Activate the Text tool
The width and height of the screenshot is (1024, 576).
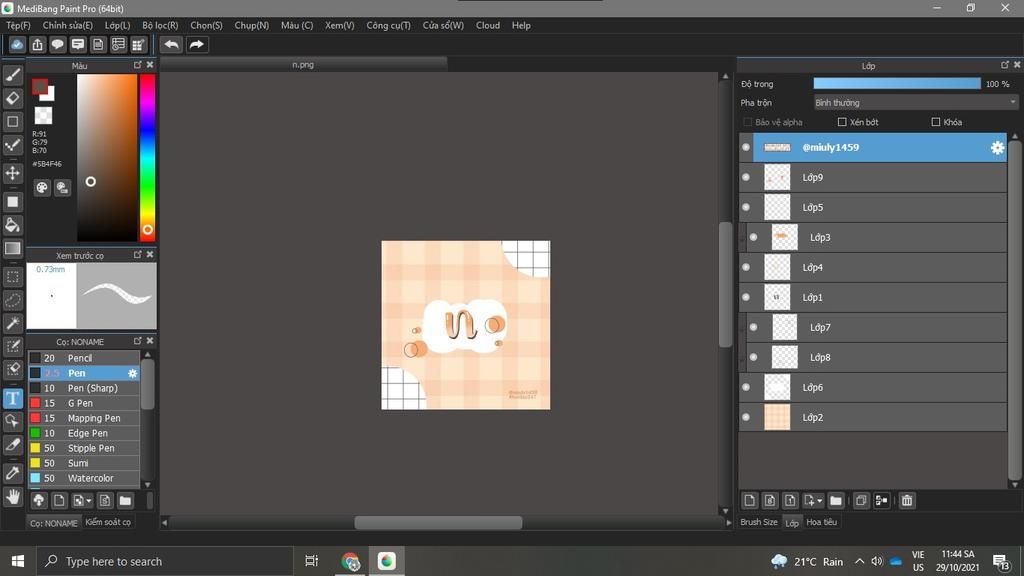pos(12,398)
